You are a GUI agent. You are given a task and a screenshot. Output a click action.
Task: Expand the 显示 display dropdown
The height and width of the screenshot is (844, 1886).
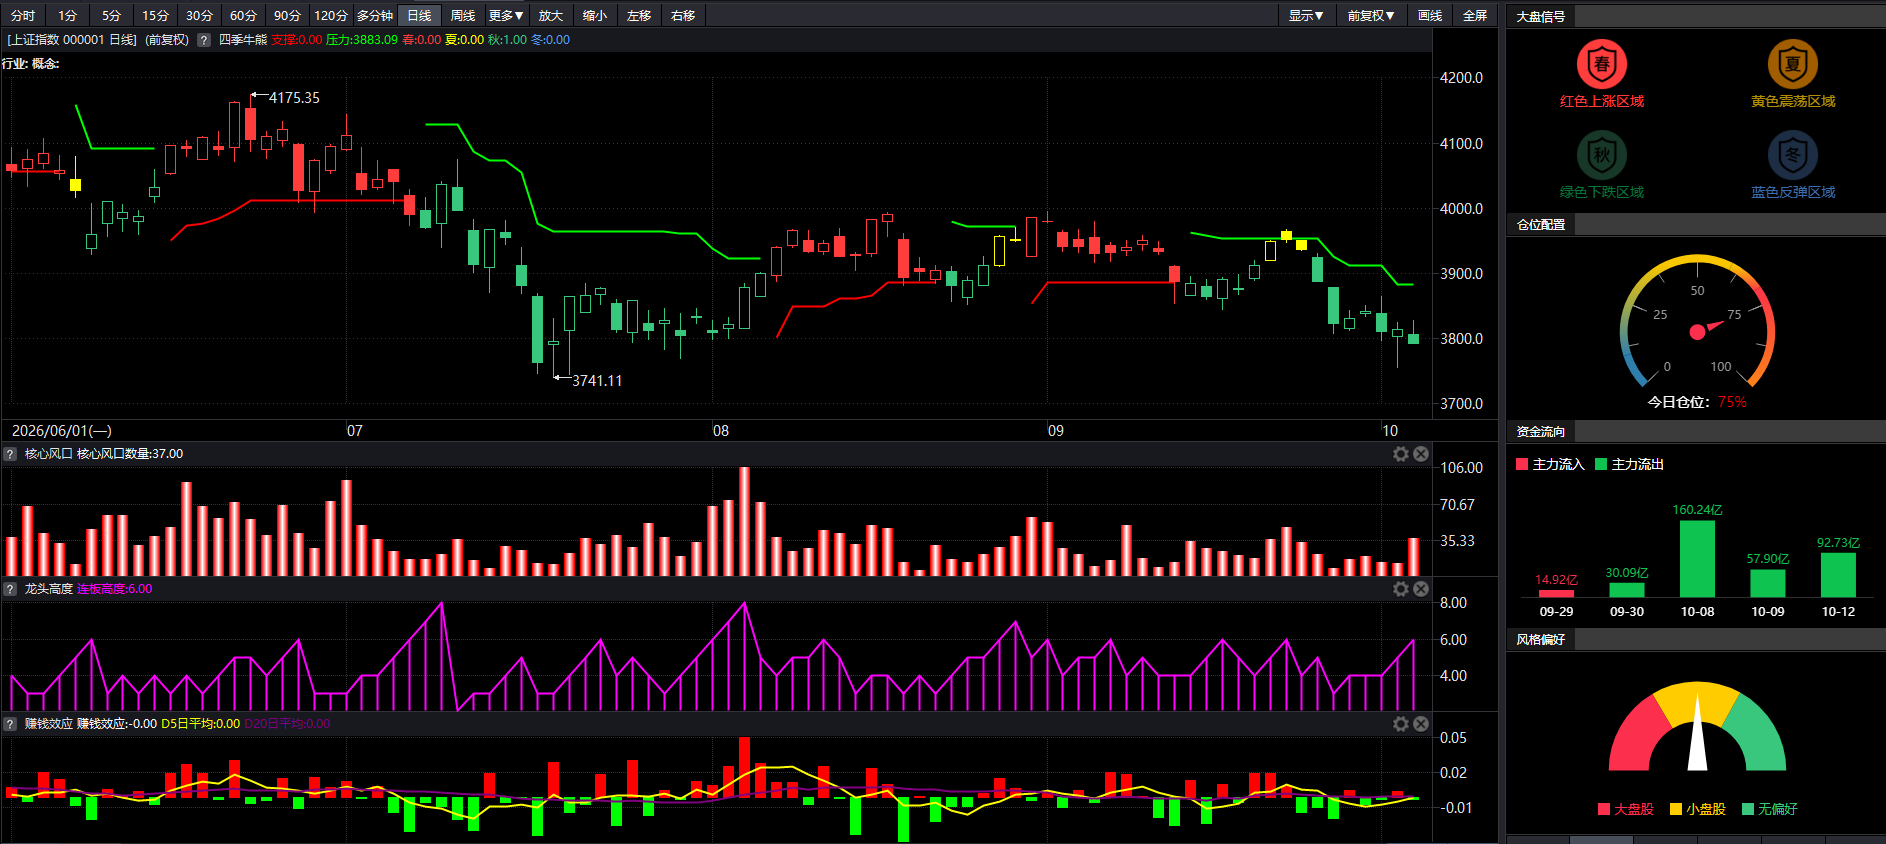point(1306,16)
